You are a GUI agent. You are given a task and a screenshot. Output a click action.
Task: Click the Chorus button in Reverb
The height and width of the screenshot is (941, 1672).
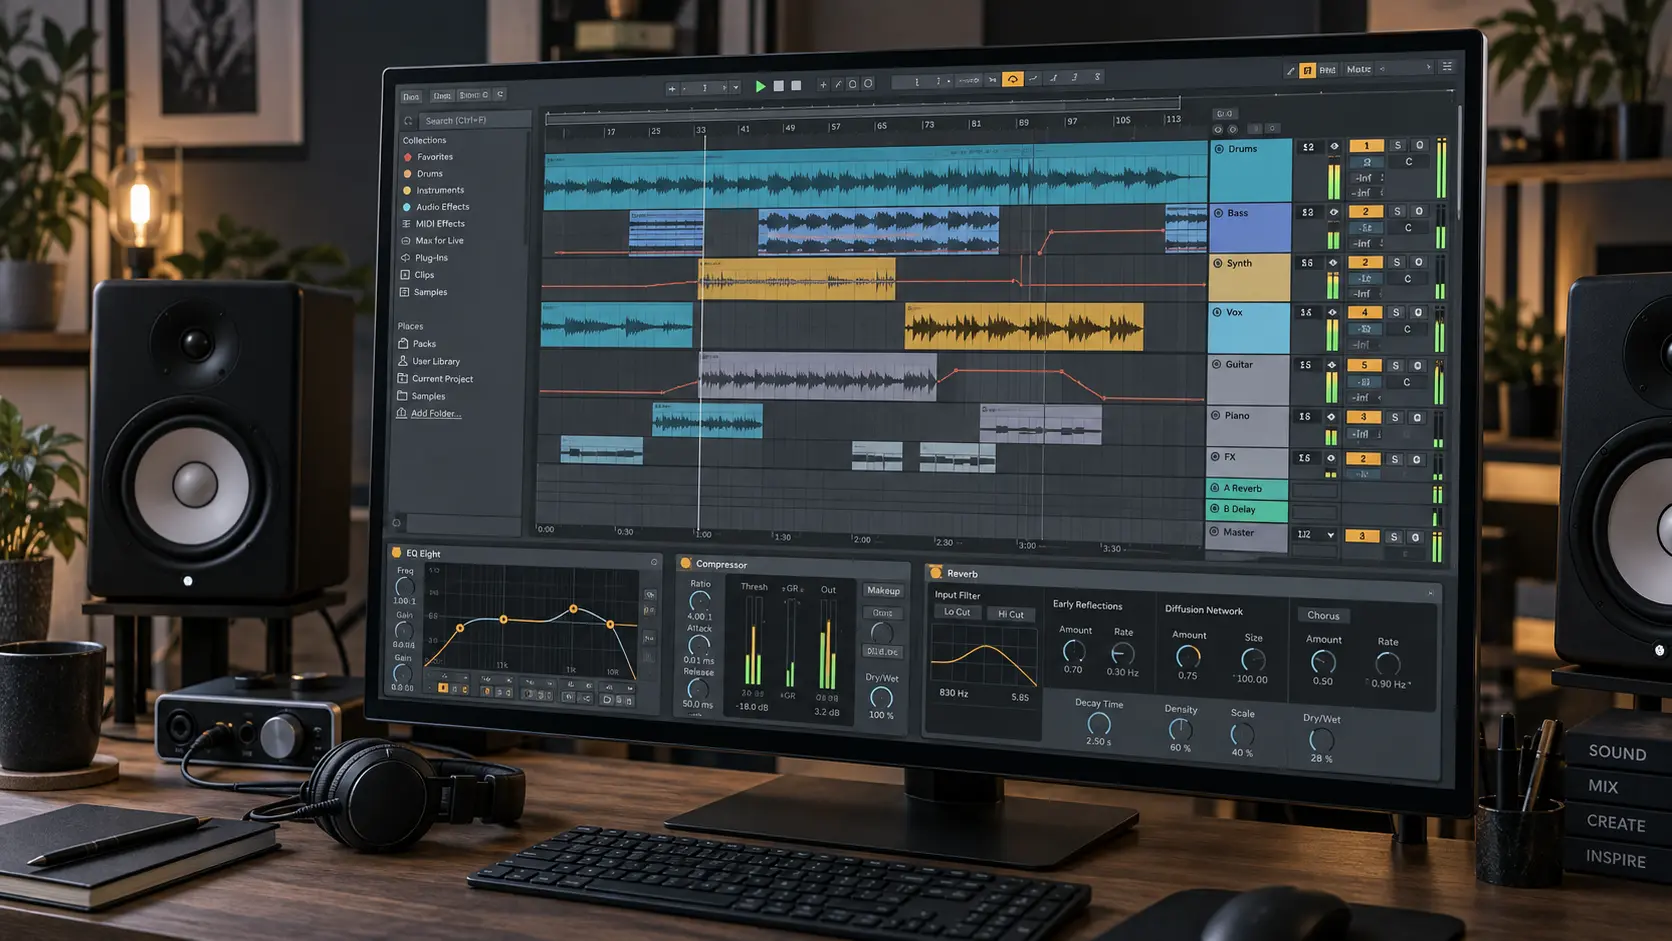coord(1322,616)
